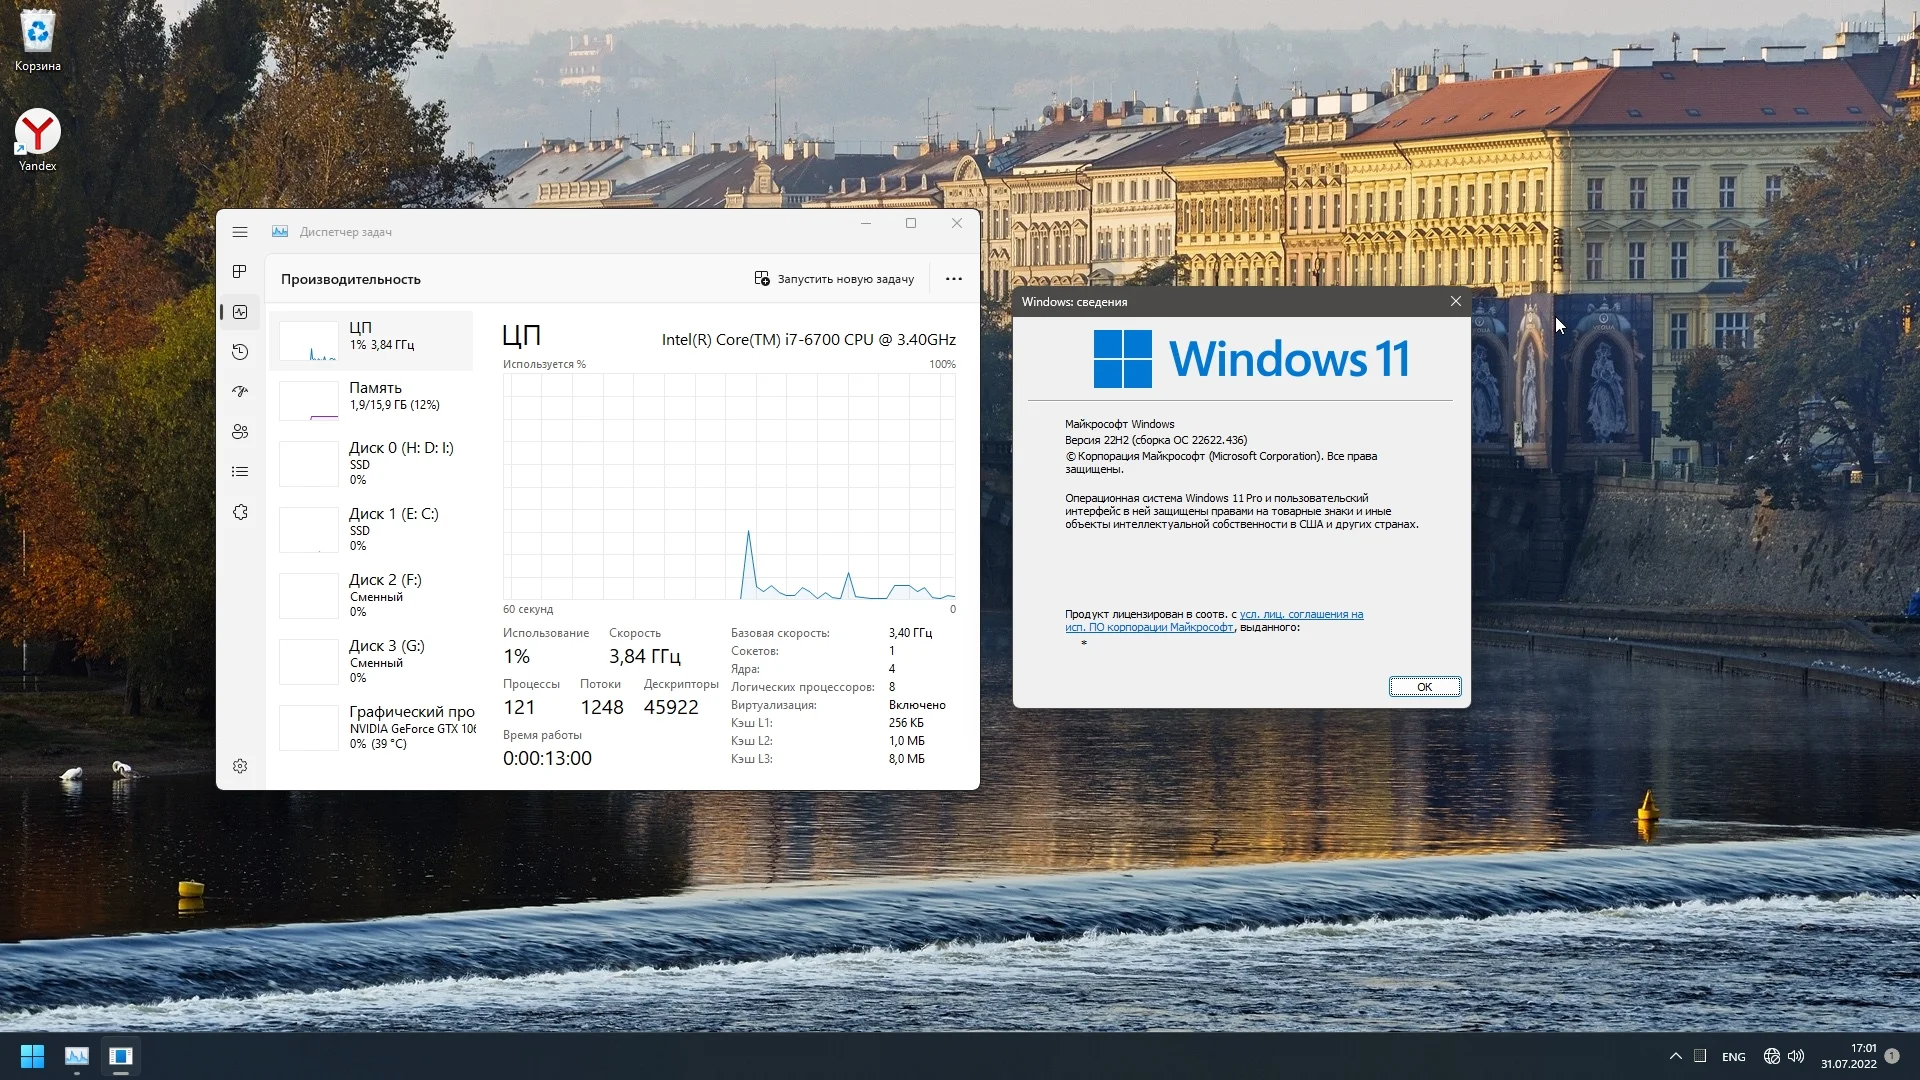Viewport: 1920px width, 1080px height.
Task: Open Details page icon in sidebar
Action: coord(240,472)
